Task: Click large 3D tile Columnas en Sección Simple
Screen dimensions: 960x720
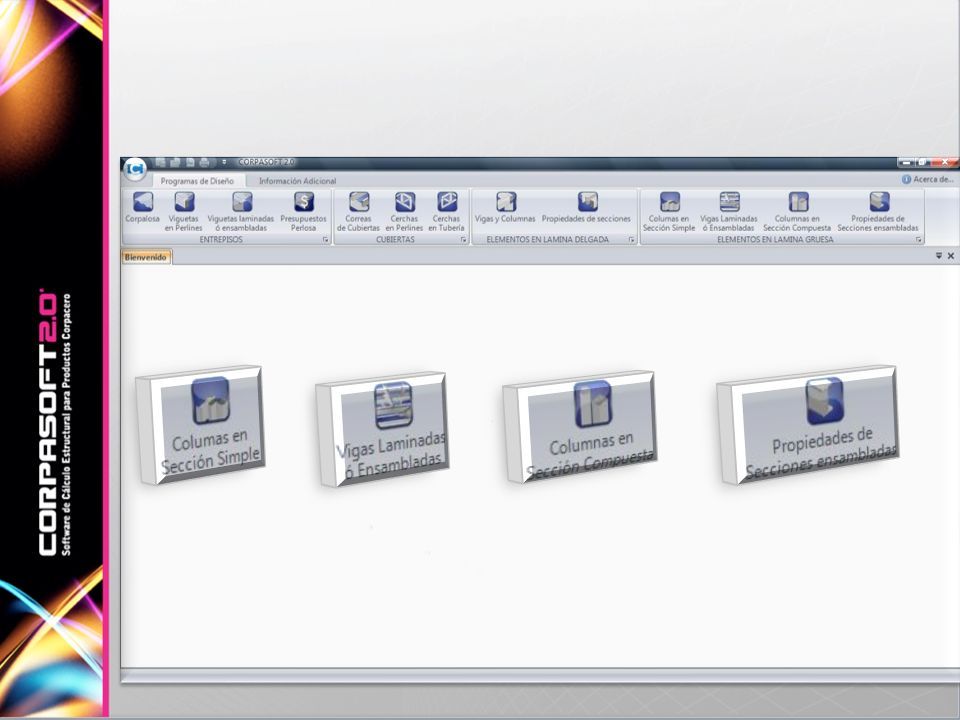Action: [x=200, y=424]
